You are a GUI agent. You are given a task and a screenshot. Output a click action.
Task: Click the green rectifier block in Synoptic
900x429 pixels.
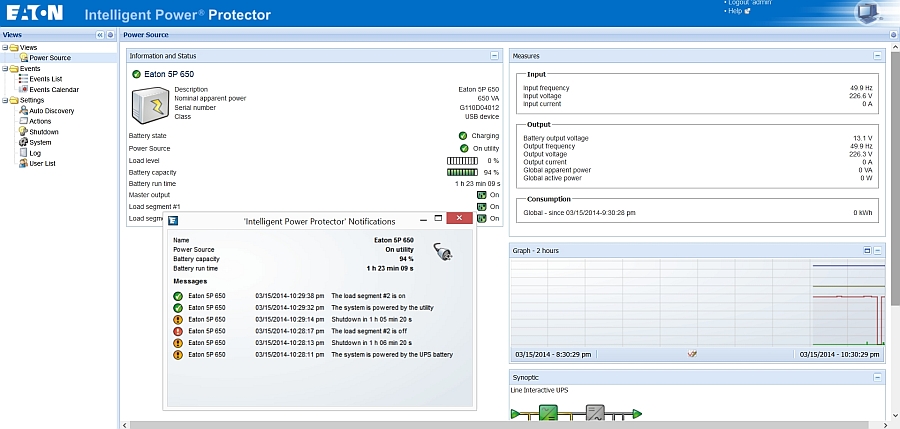tap(548, 413)
